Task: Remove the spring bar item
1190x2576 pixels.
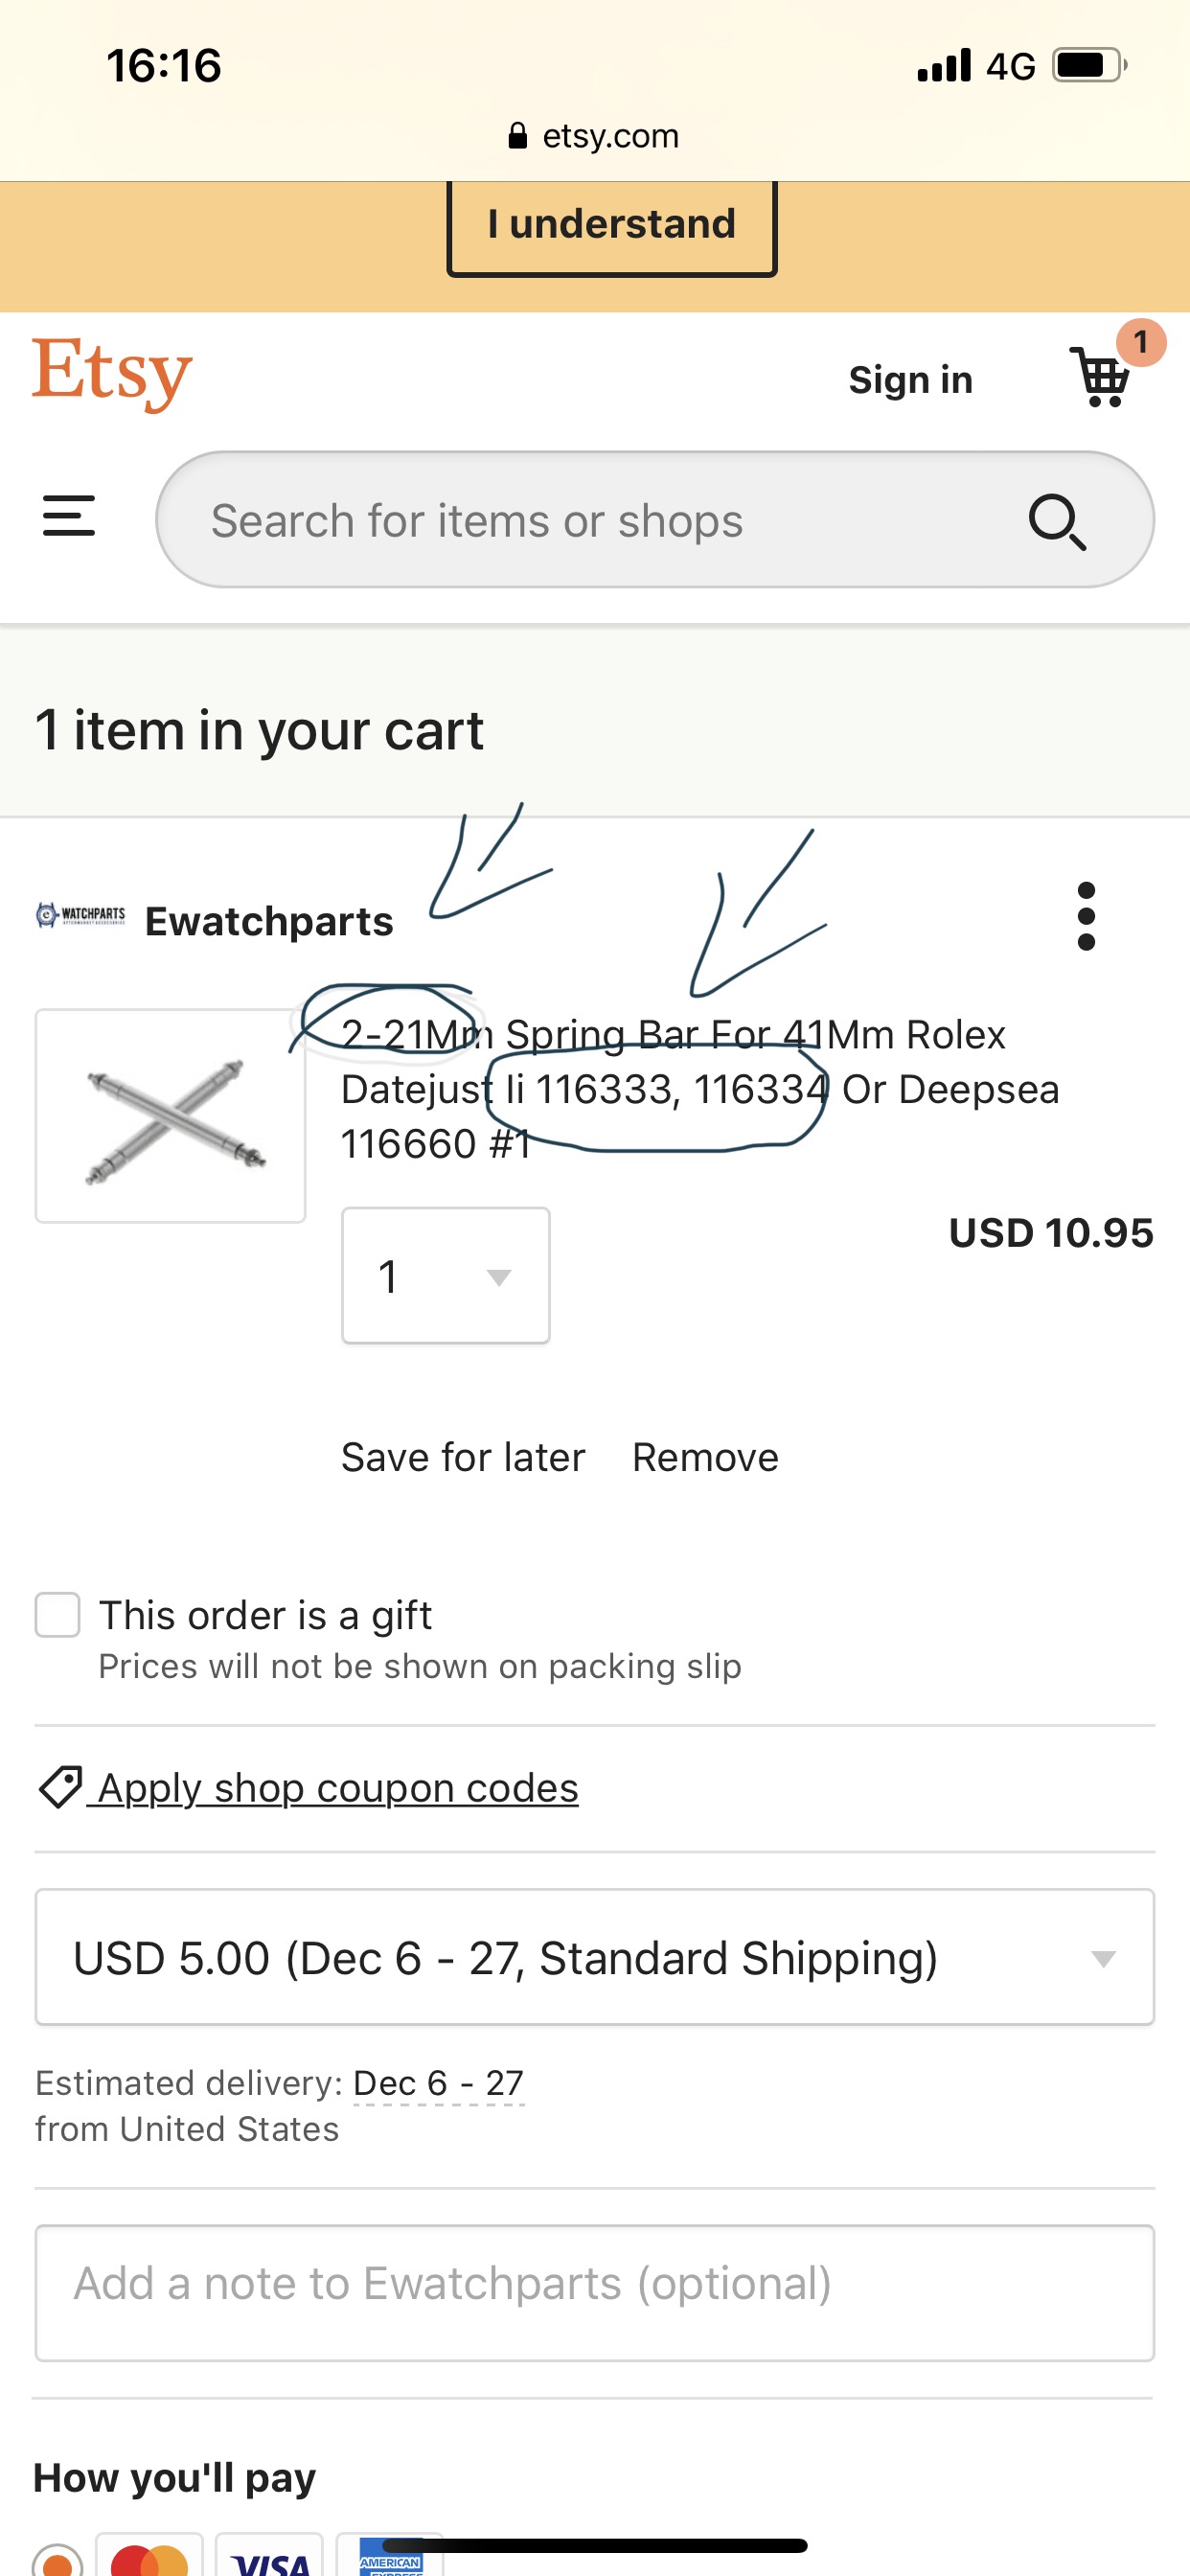Action: pyautogui.click(x=705, y=1457)
